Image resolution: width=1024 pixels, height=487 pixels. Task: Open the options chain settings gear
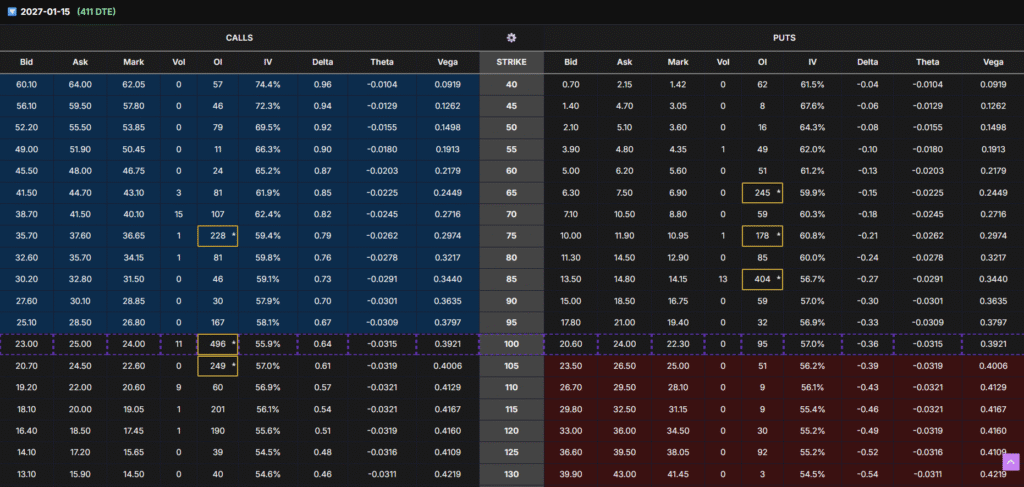(x=511, y=37)
